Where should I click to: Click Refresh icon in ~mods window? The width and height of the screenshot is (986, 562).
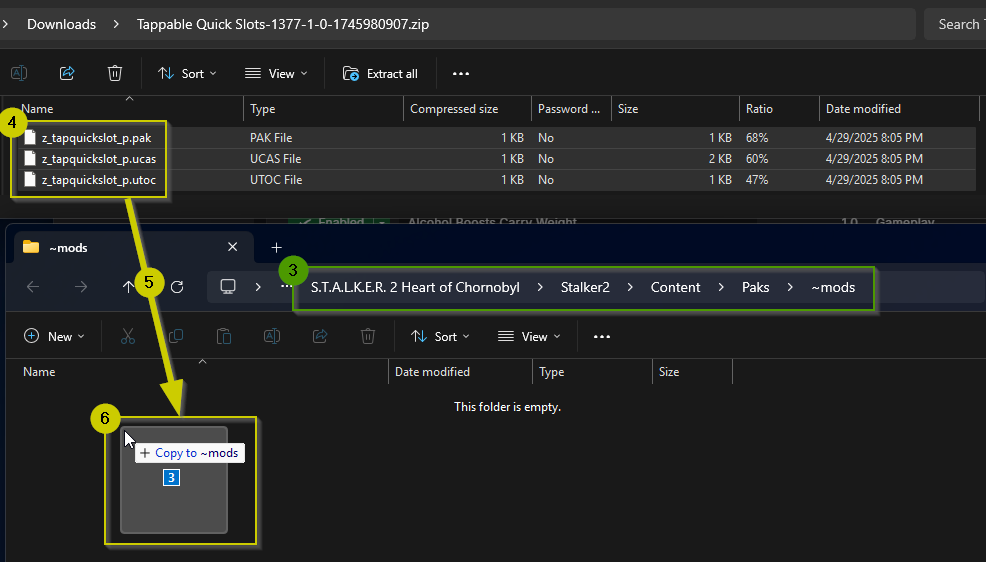(x=177, y=287)
